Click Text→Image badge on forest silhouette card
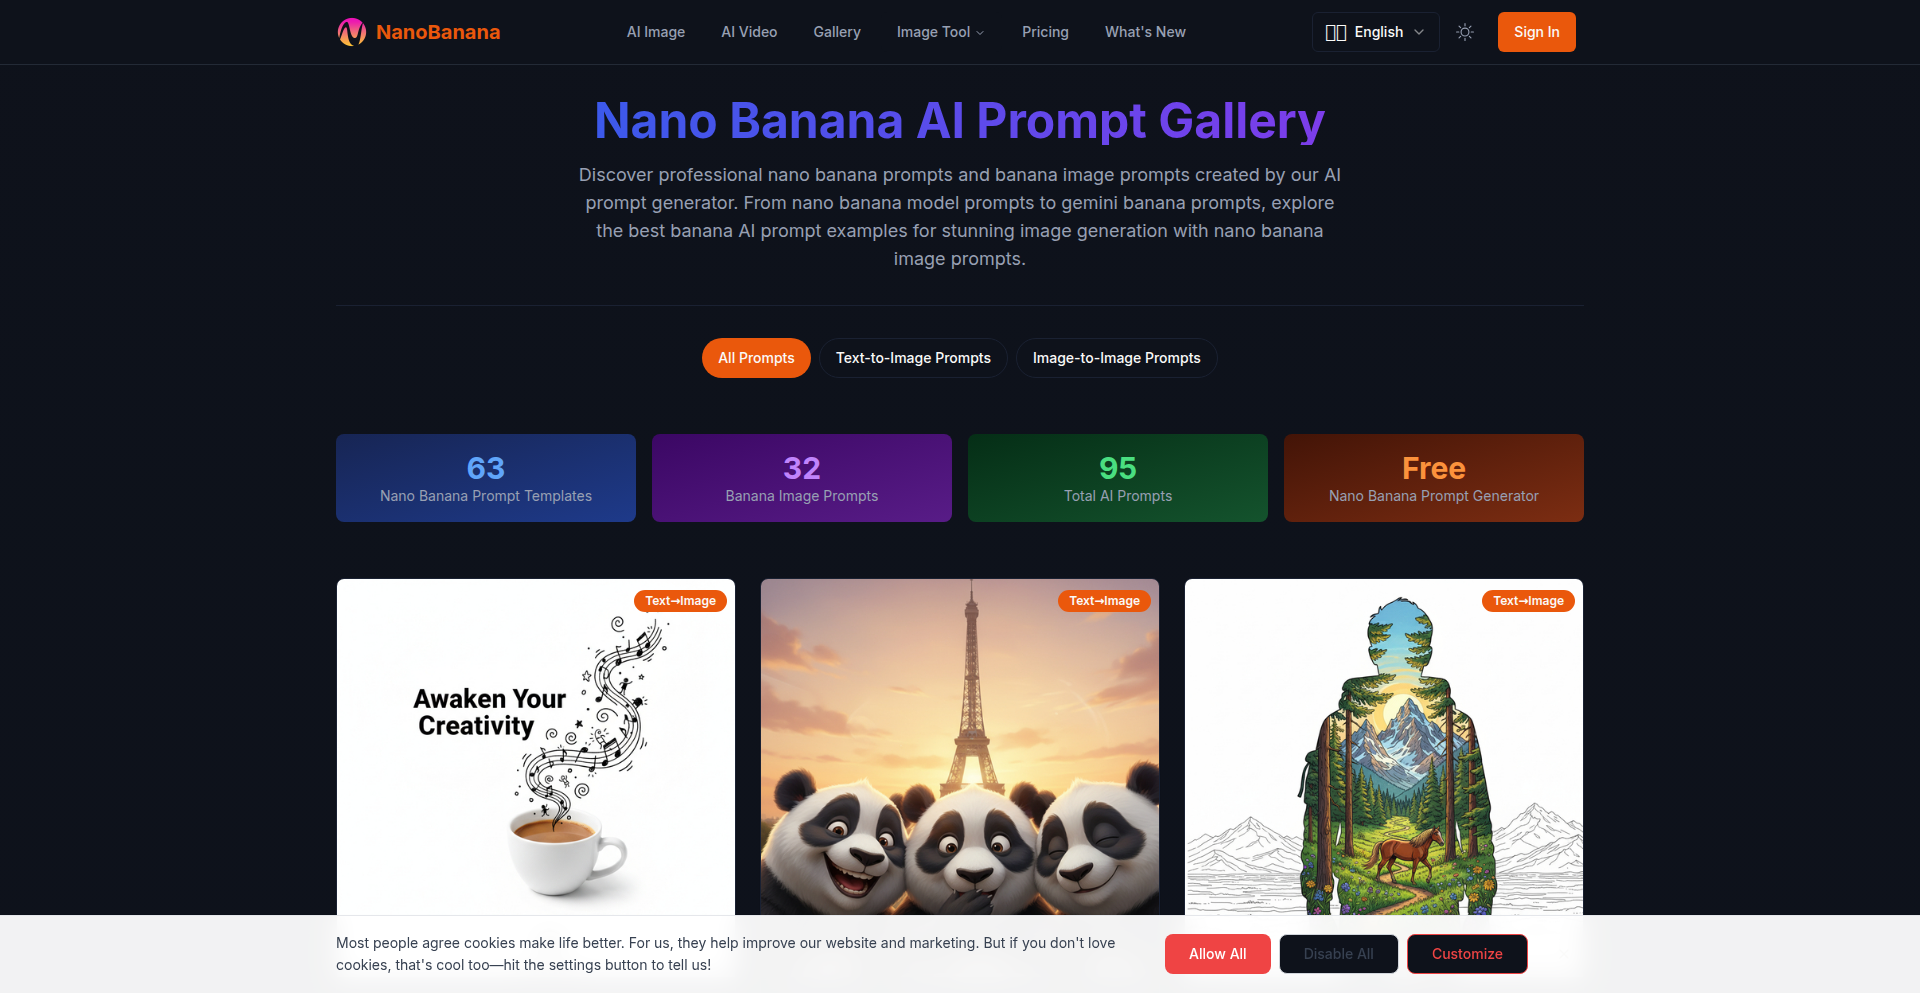This screenshot has width=1920, height=993. [x=1528, y=601]
